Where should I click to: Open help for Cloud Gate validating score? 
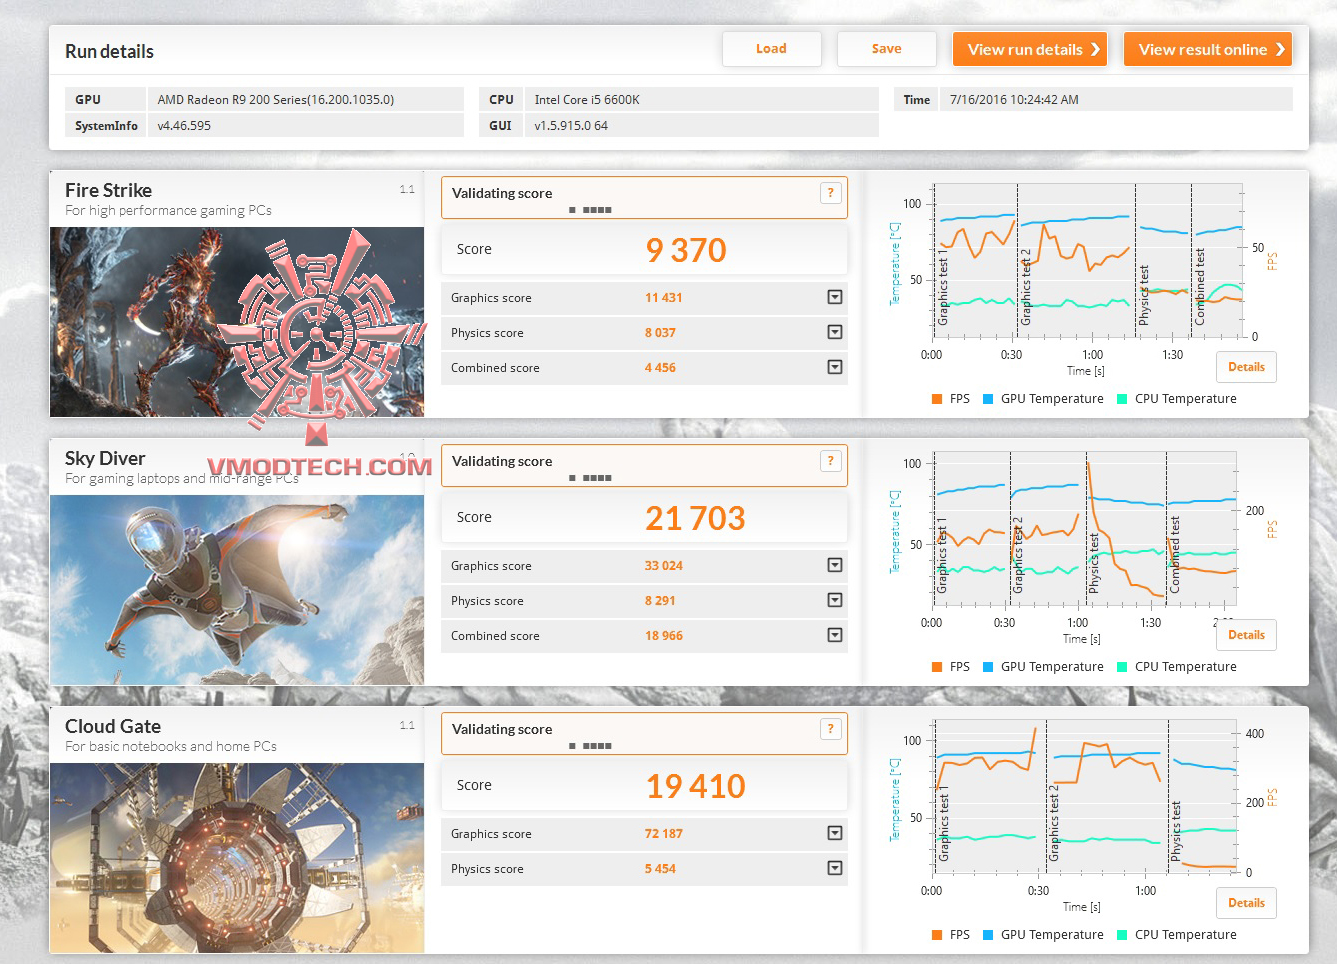click(830, 729)
